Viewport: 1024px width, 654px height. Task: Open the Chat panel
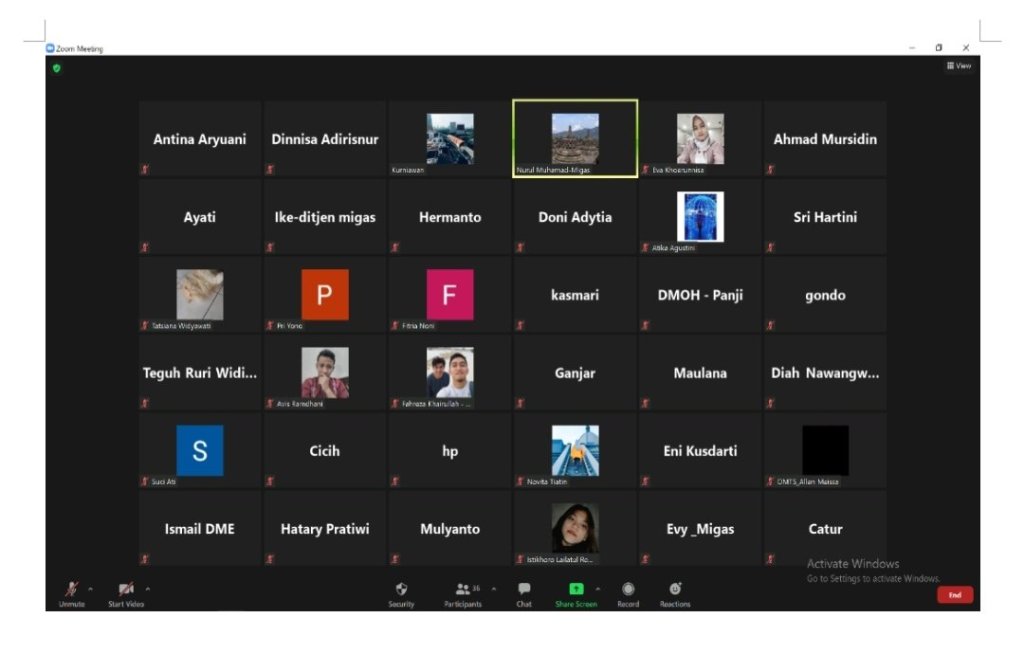point(524,590)
